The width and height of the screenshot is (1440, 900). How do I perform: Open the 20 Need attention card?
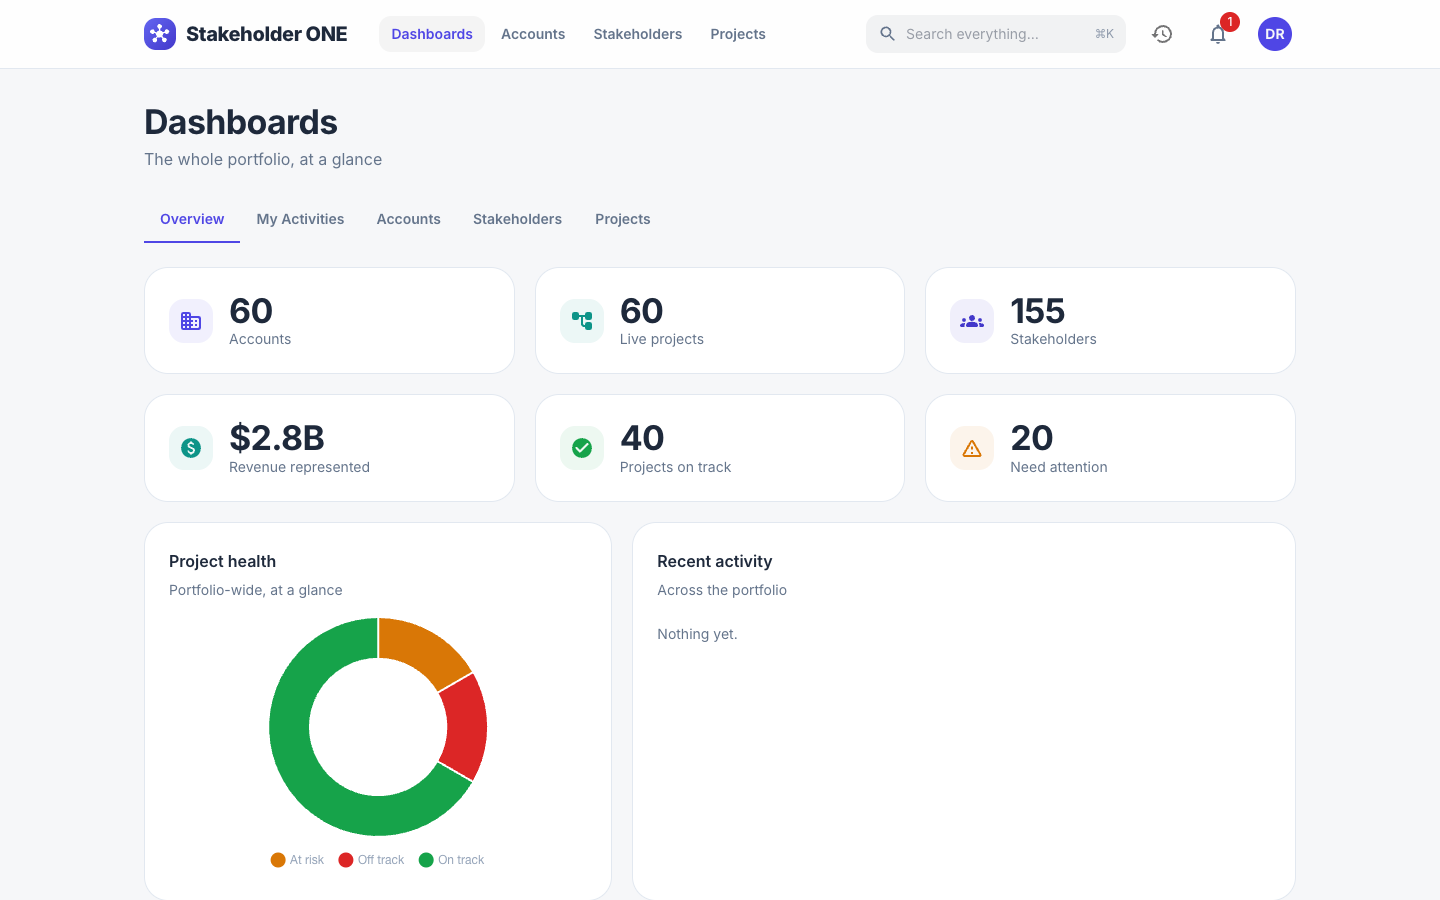pos(1110,448)
